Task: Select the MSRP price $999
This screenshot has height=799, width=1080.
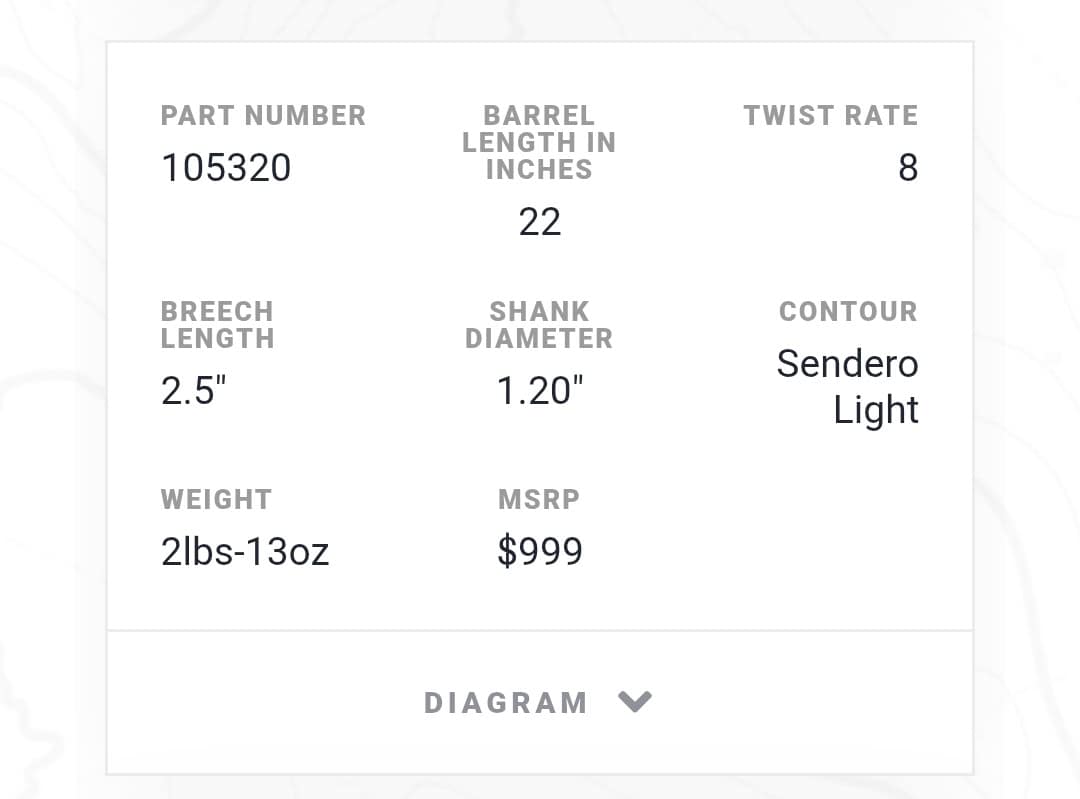Action: pos(539,551)
